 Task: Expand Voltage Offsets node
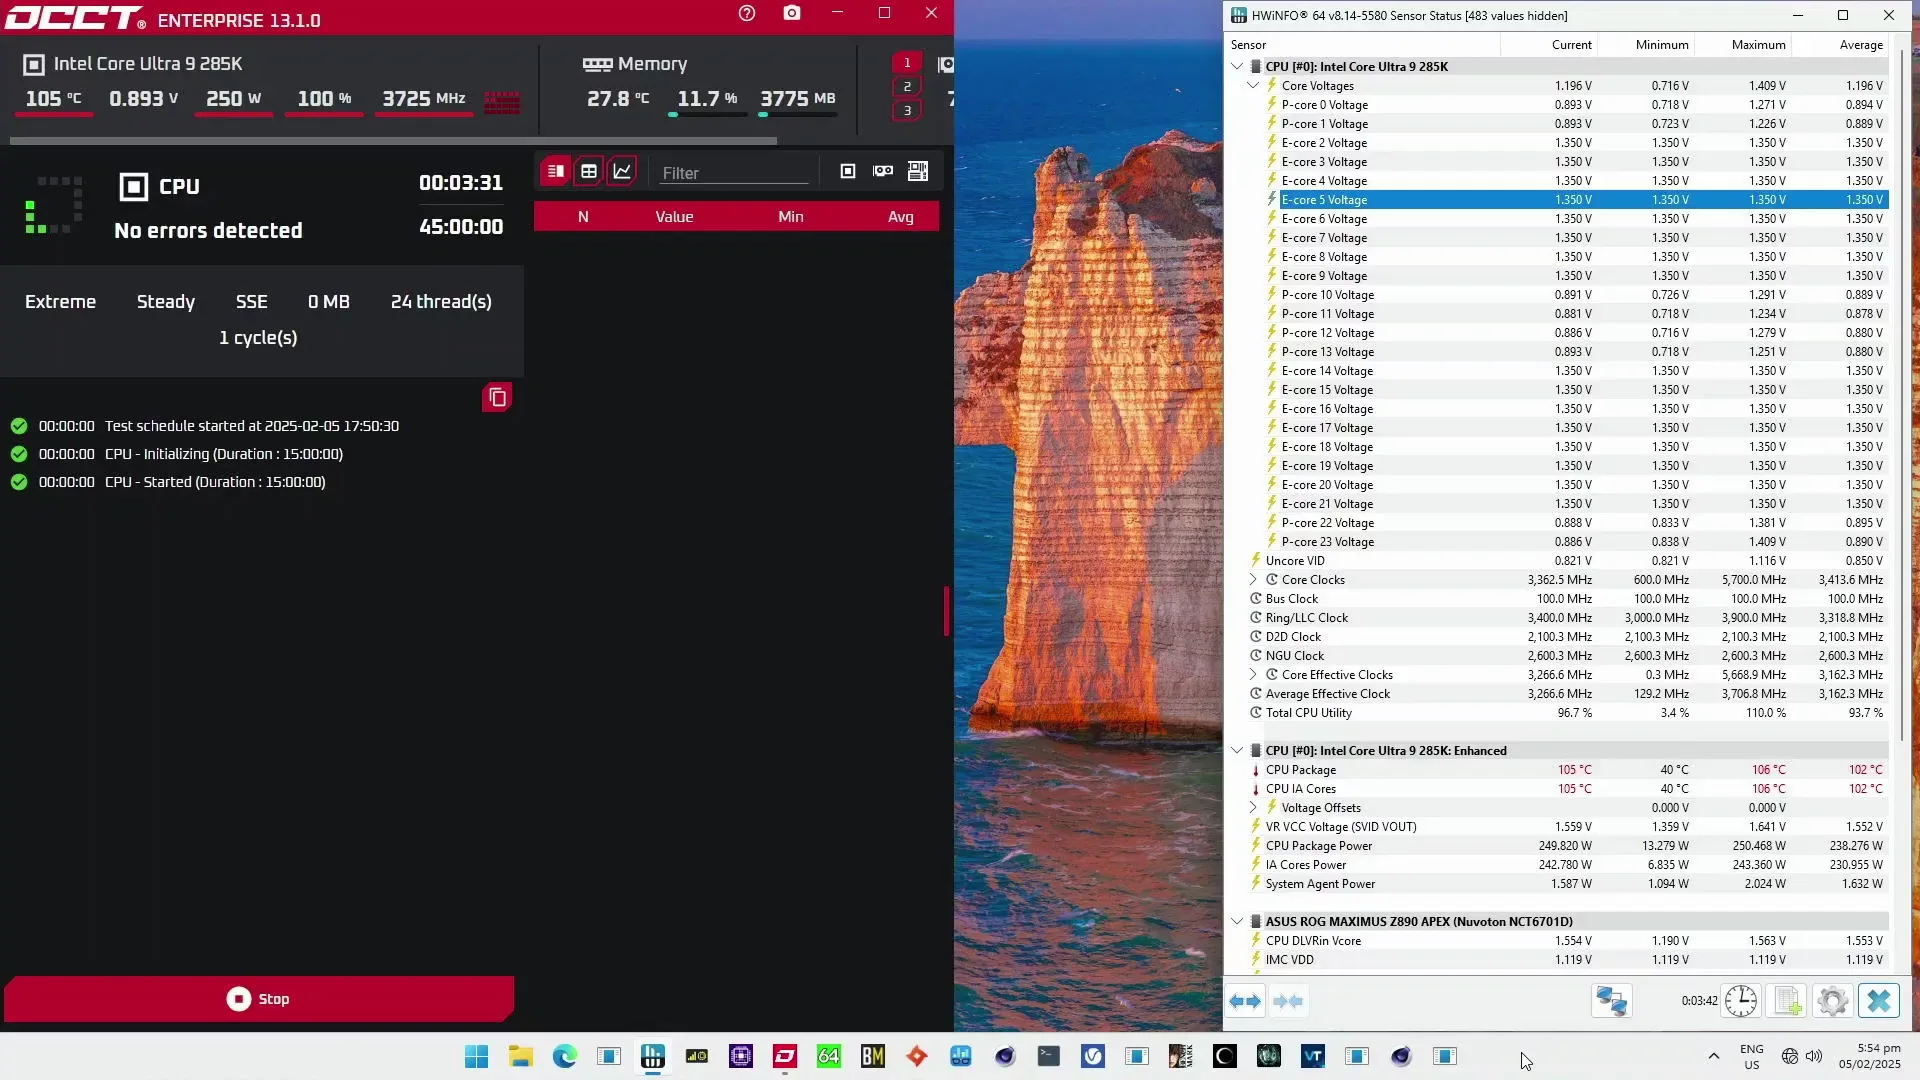click(1253, 808)
